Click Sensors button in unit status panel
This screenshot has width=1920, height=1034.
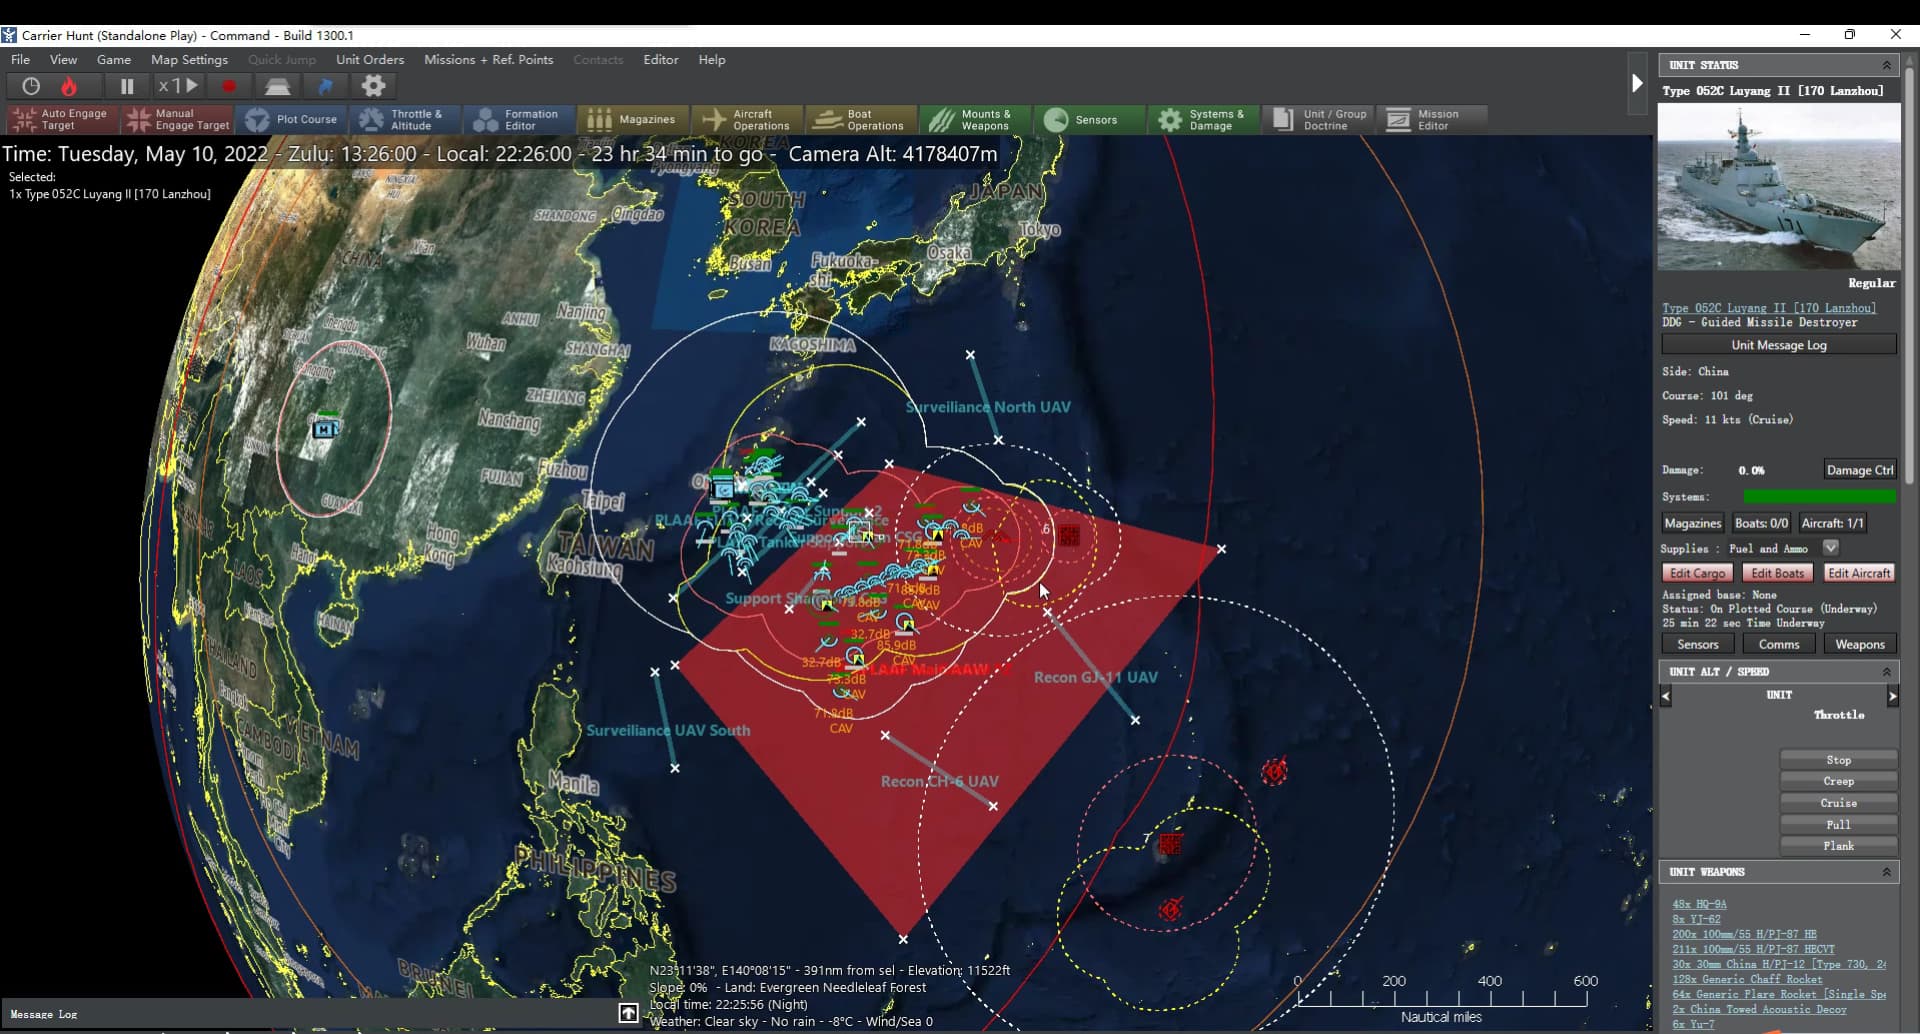click(x=1697, y=645)
